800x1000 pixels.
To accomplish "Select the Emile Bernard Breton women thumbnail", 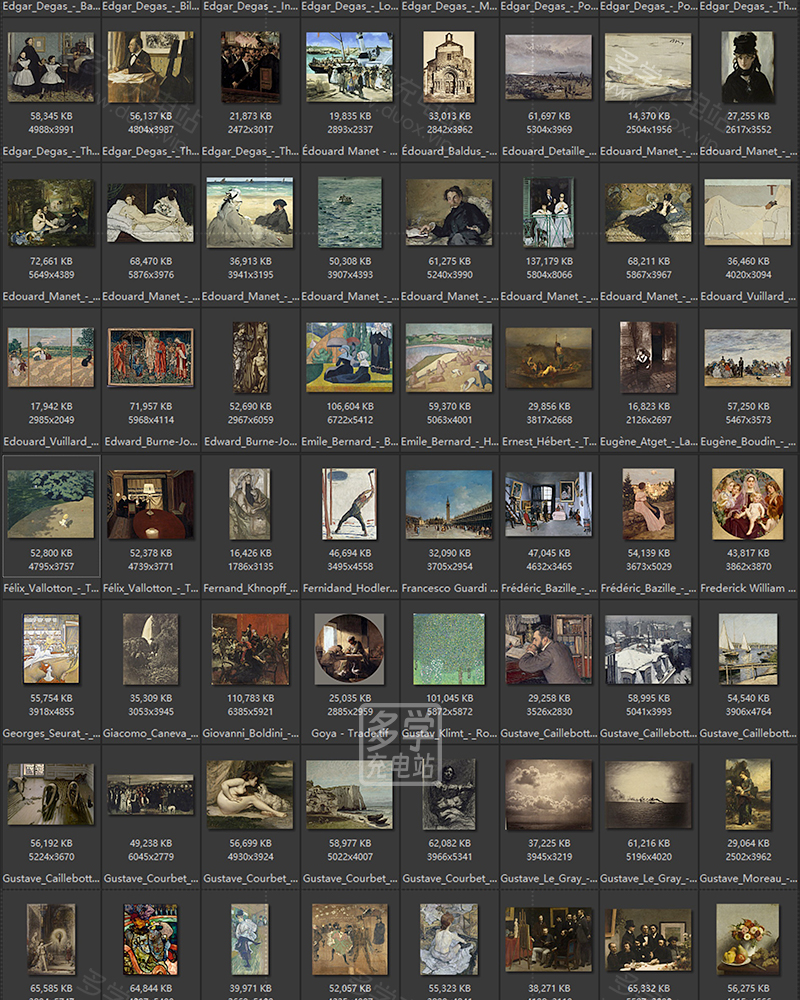I will point(349,357).
